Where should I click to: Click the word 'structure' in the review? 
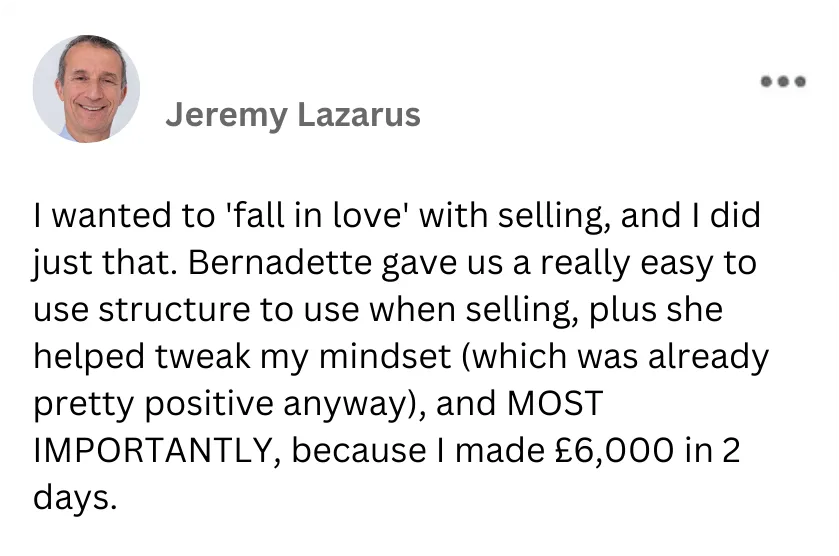[177, 311]
